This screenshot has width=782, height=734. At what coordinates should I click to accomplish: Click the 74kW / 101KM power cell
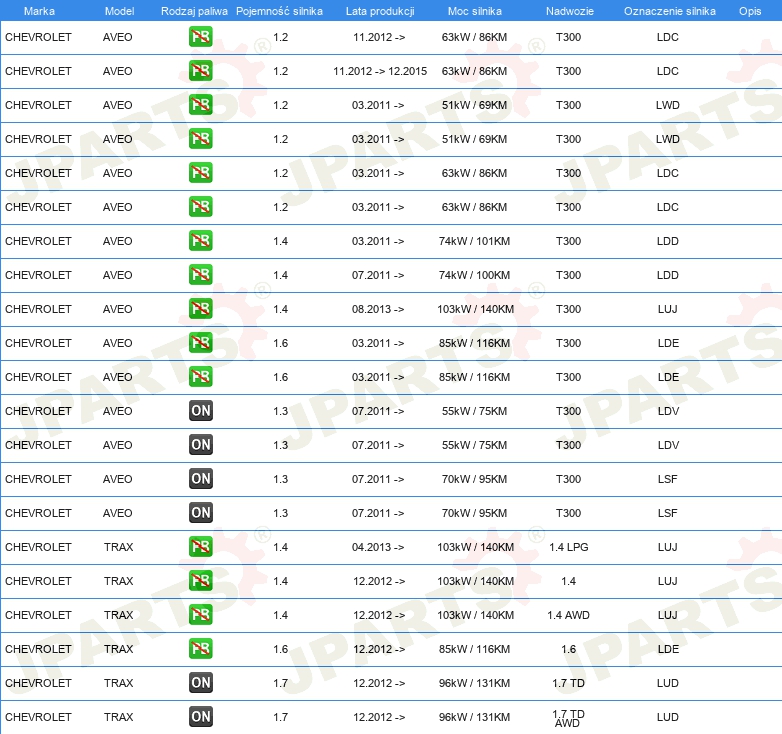(474, 241)
